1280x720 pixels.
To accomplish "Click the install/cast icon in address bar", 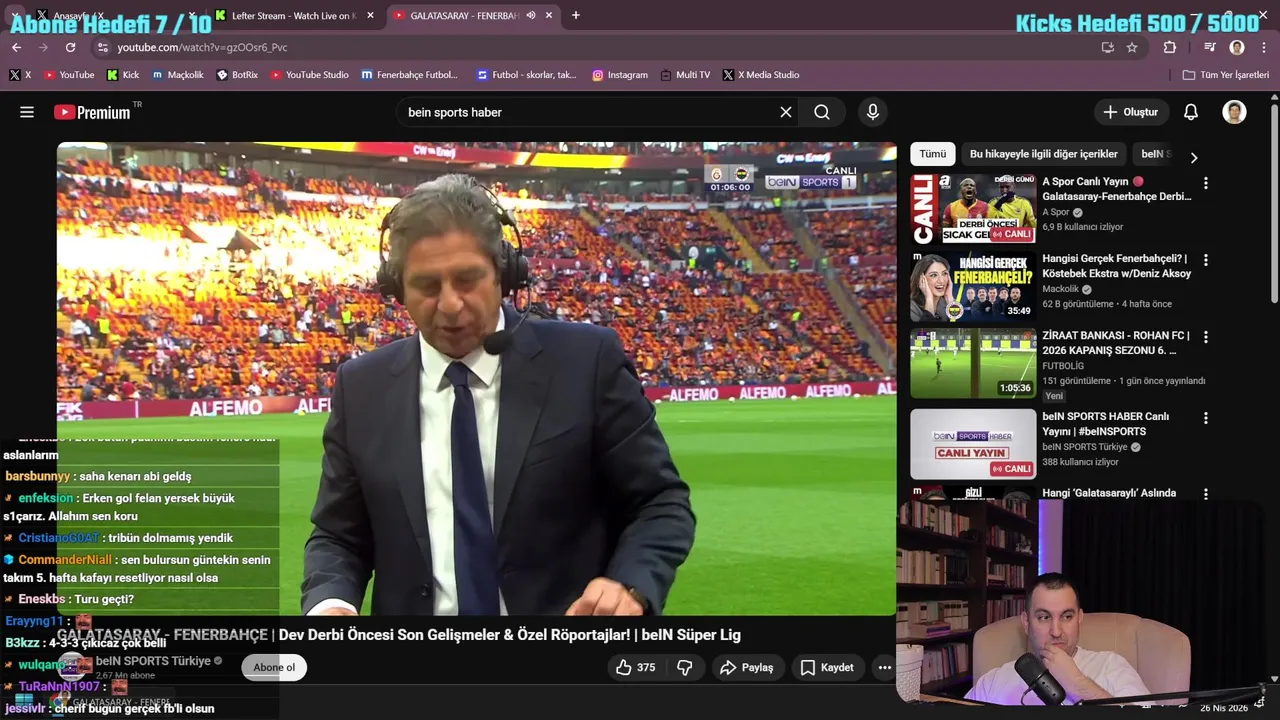I will [1107, 47].
